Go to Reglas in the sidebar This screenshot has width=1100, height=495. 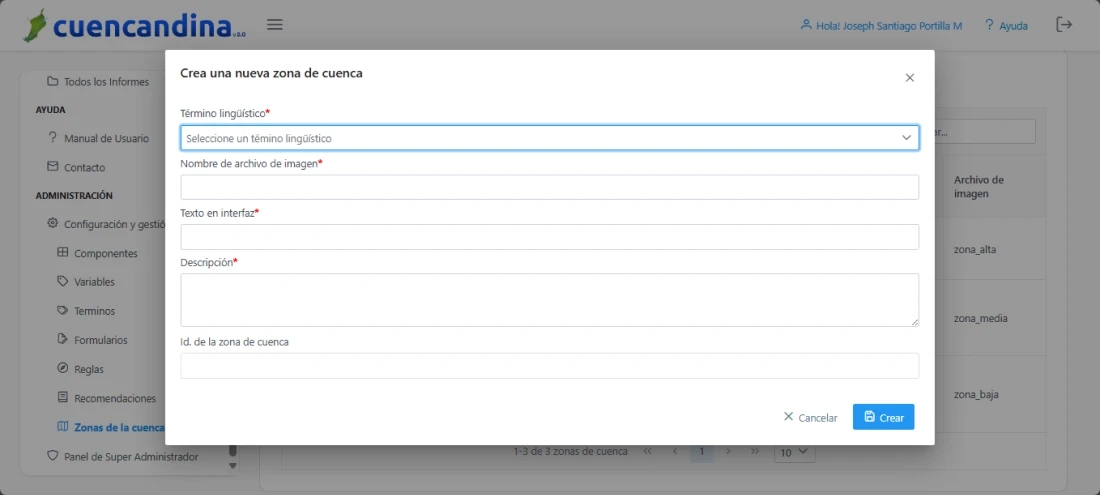pos(88,370)
